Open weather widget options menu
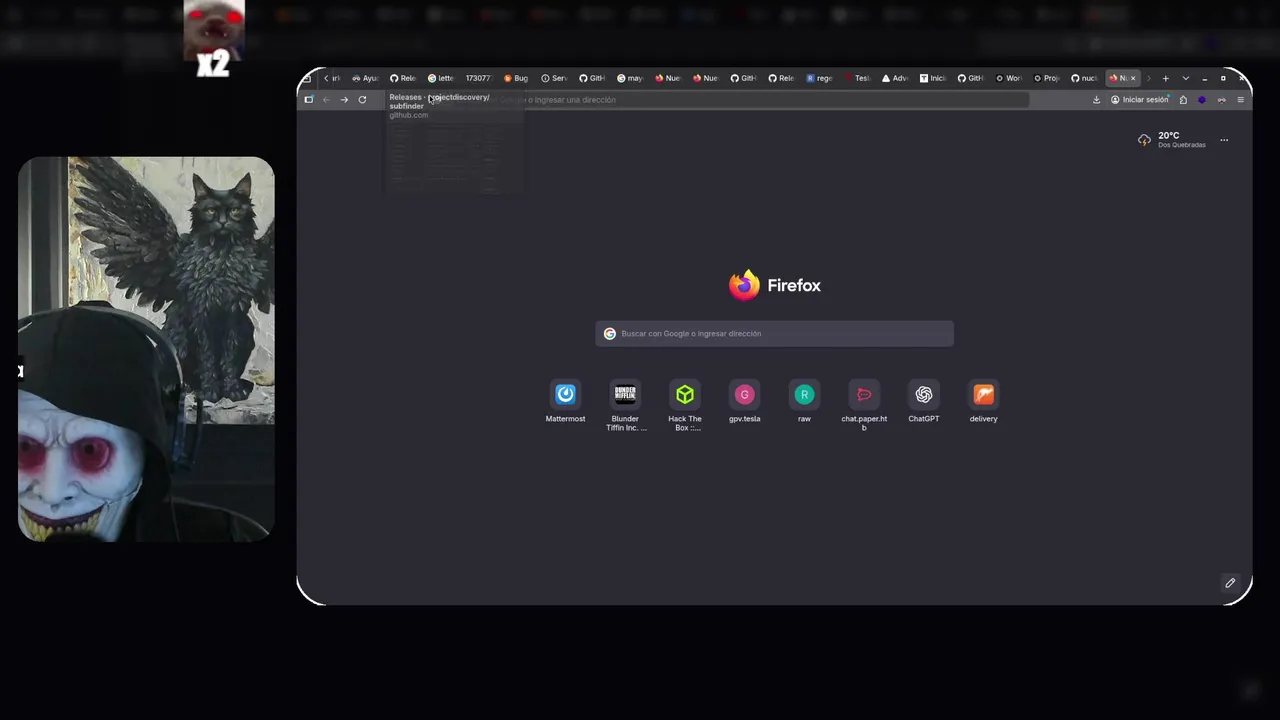1280x720 pixels. (1224, 140)
